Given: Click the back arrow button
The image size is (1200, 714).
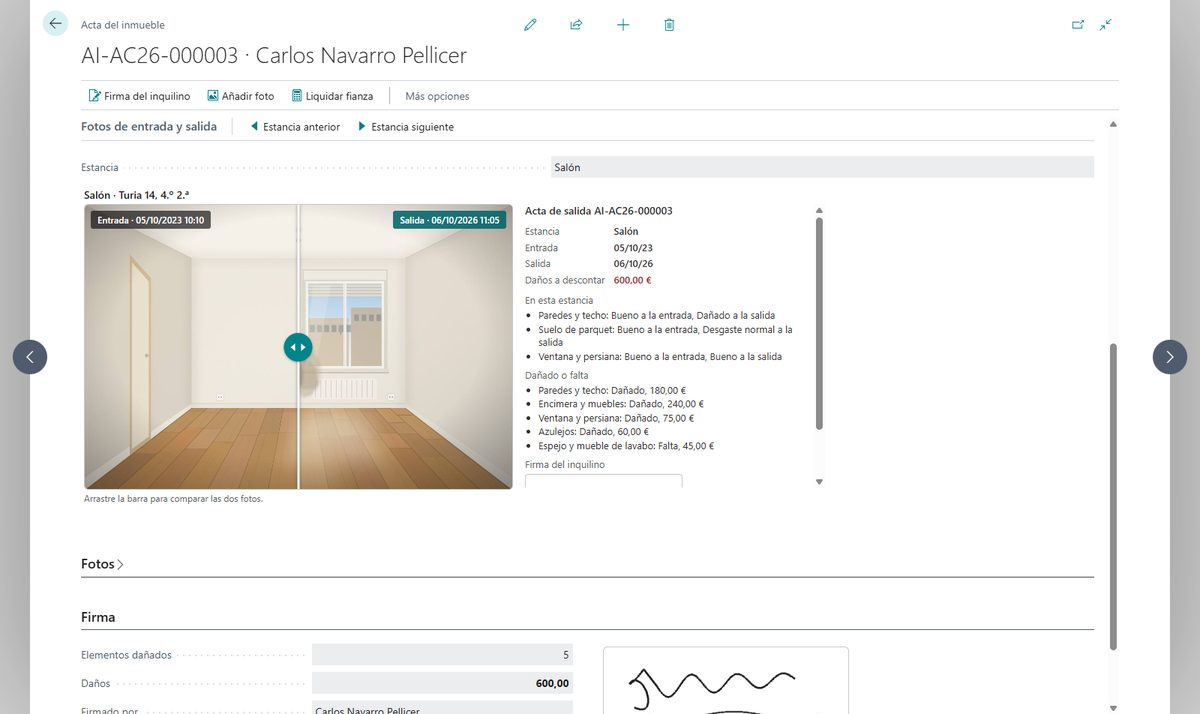Looking at the screenshot, I should click(x=55, y=23).
